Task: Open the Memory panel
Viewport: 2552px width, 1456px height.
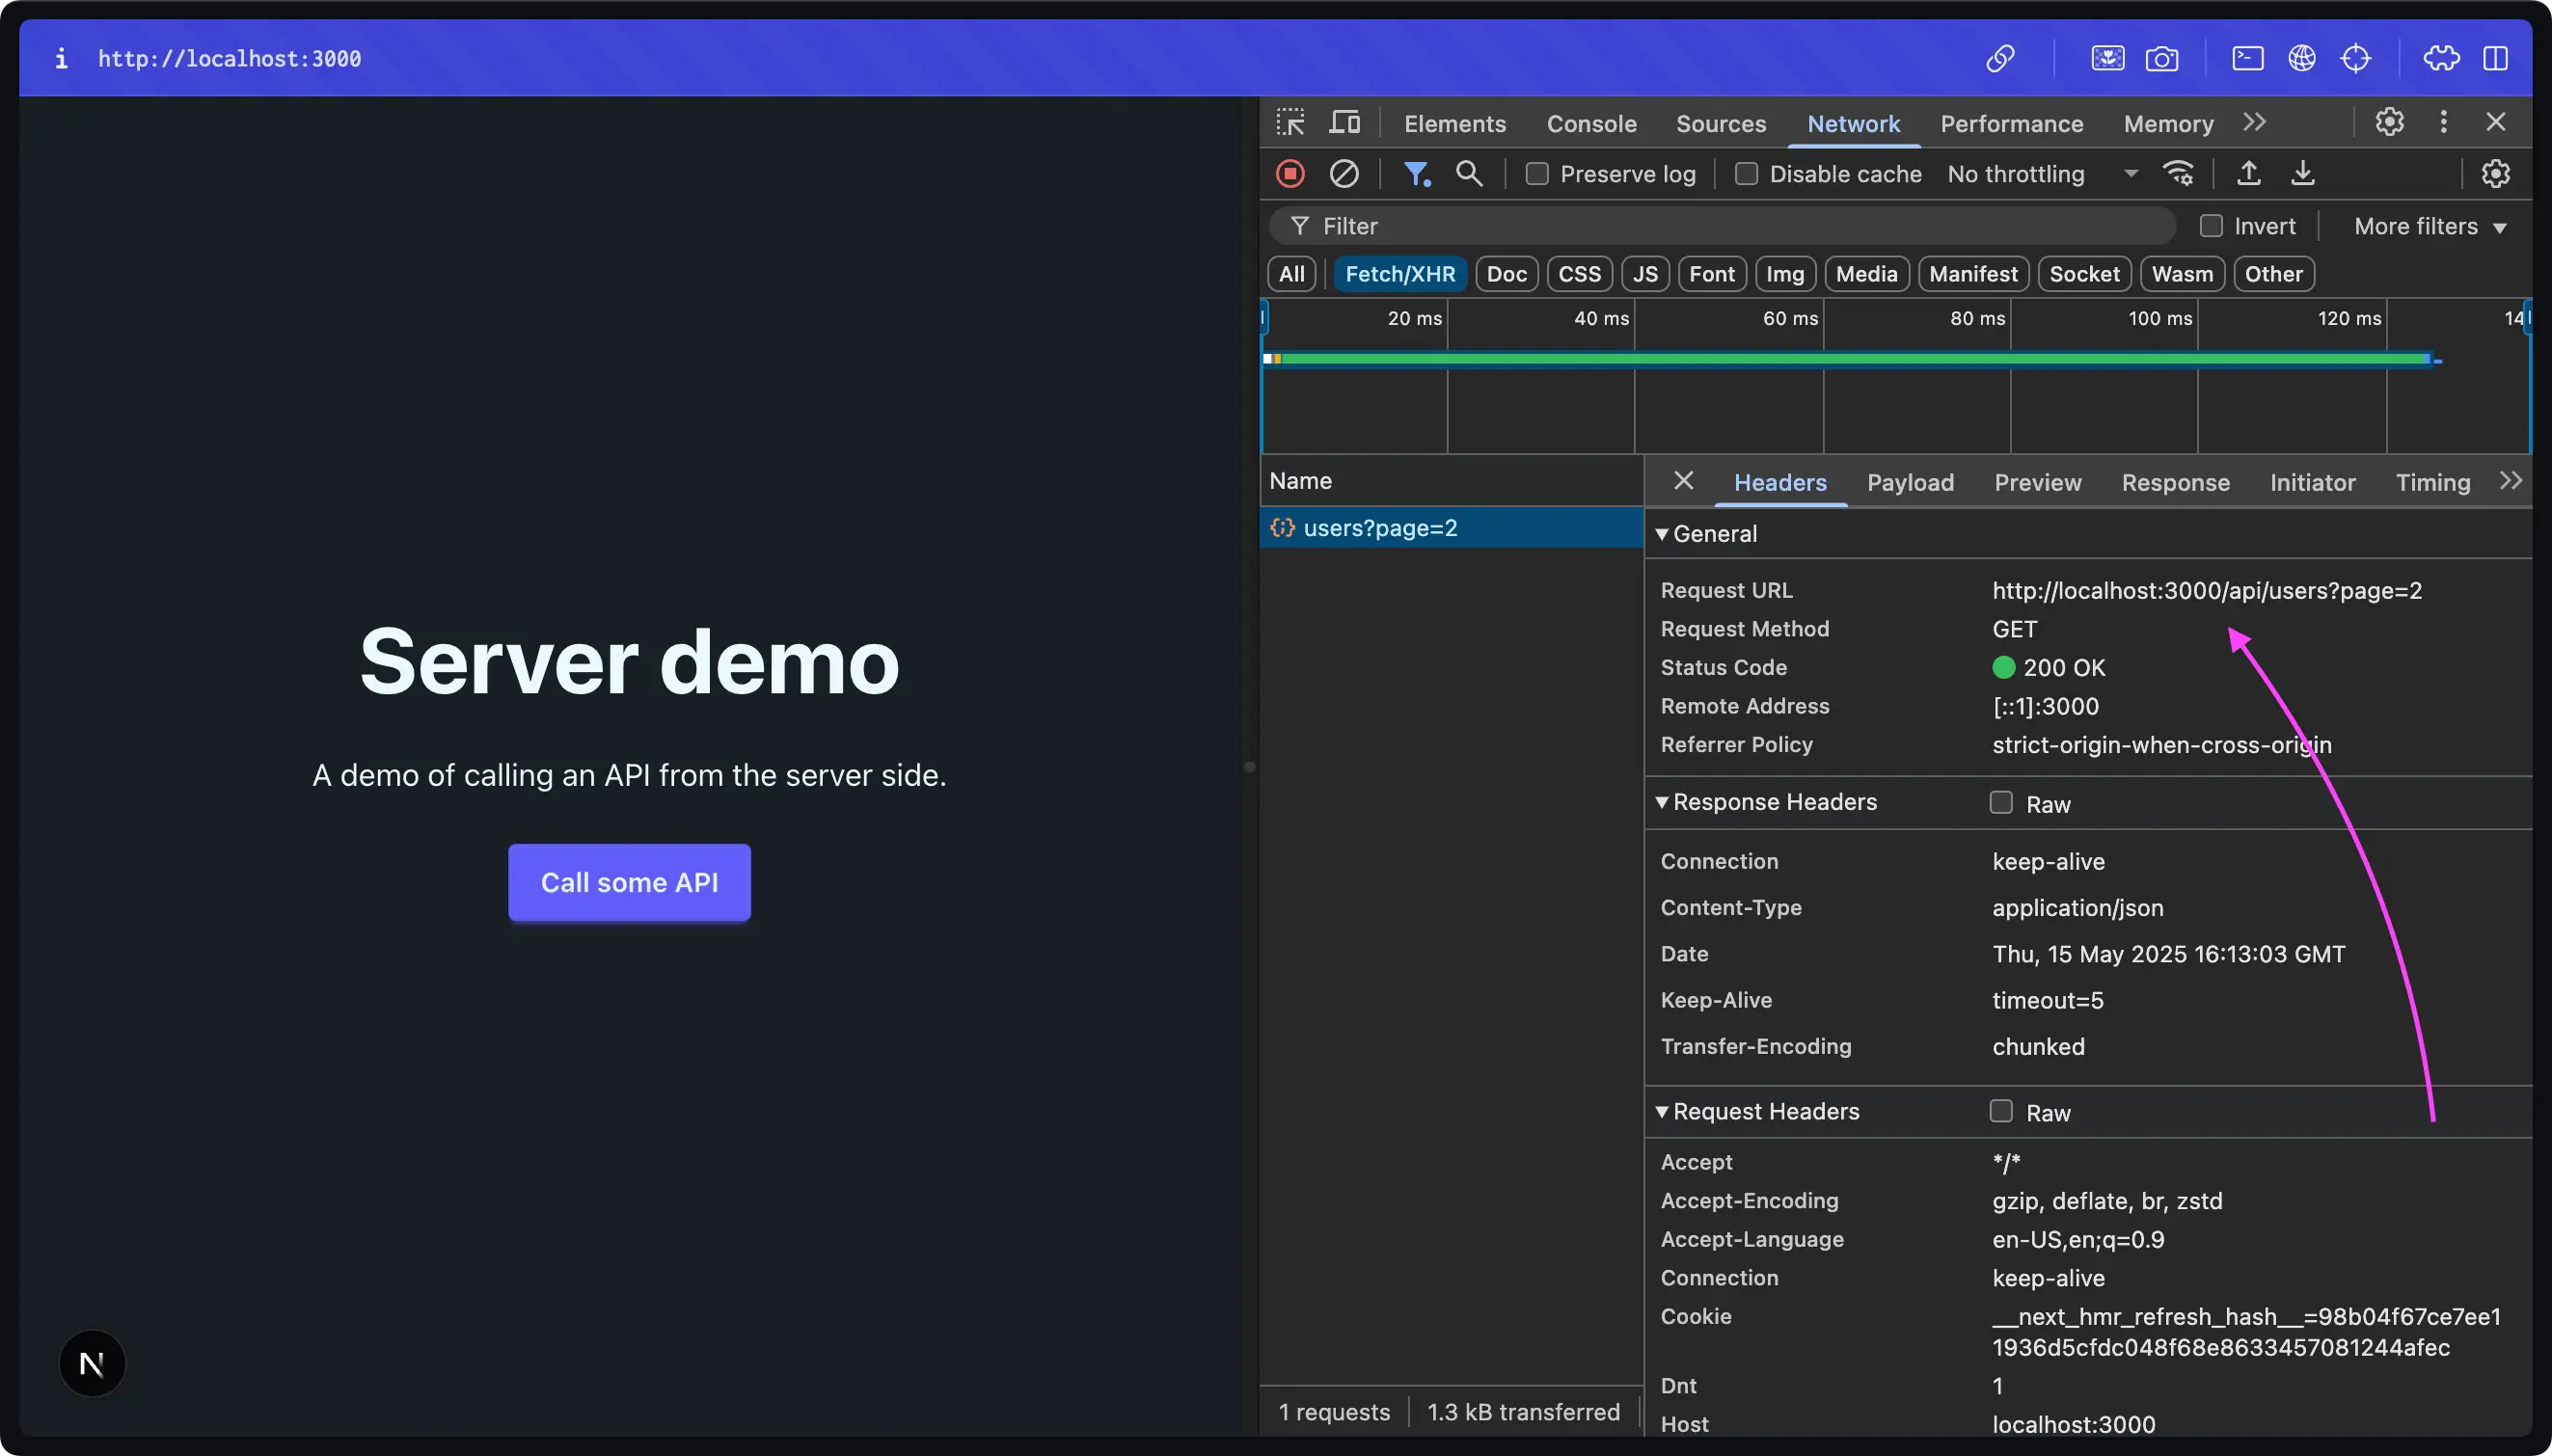Action: pos(2169,124)
